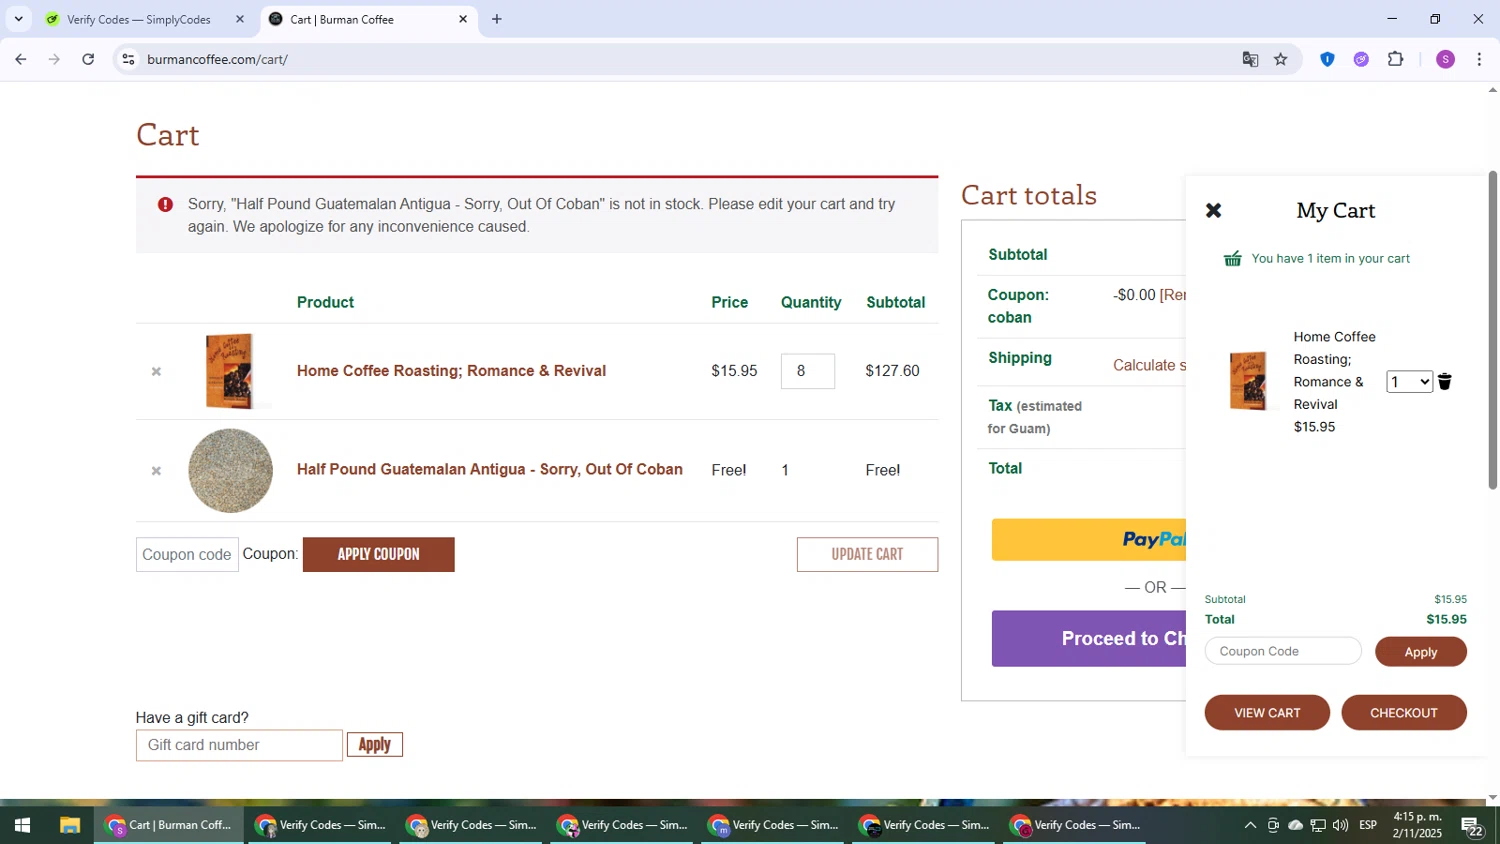Viewport: 1500px width, 844px height.
Task: Bookmark this page with star icon
Action: (1281, 59)
